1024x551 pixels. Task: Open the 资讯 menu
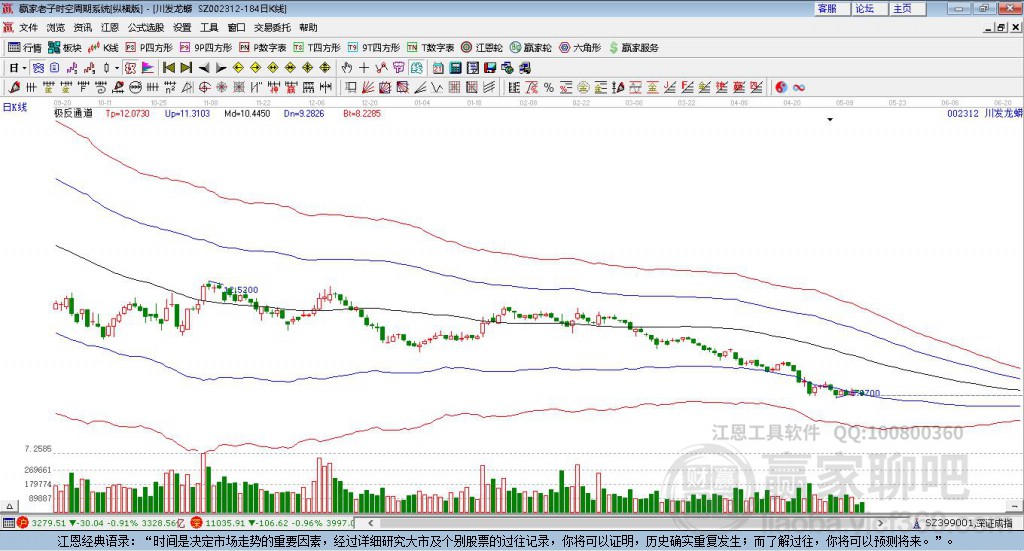pos(82,27)
